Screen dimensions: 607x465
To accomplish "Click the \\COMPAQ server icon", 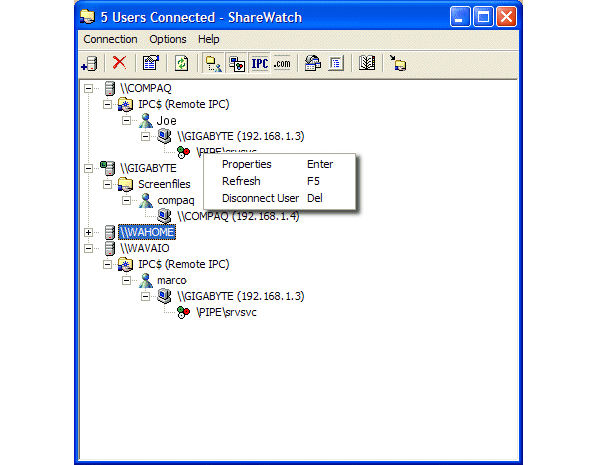I will (x=110, y=88).
